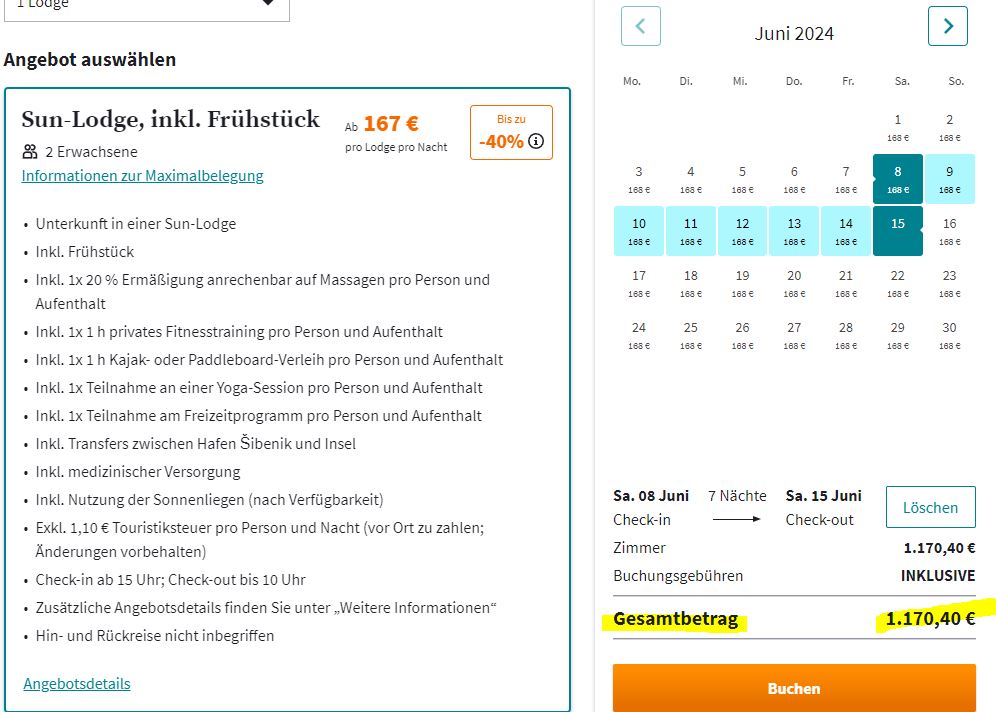The width and height of the screenshot is (996, 712).
Task: Clear selected dates with Löschen
Action: click(x=931, y=507)
